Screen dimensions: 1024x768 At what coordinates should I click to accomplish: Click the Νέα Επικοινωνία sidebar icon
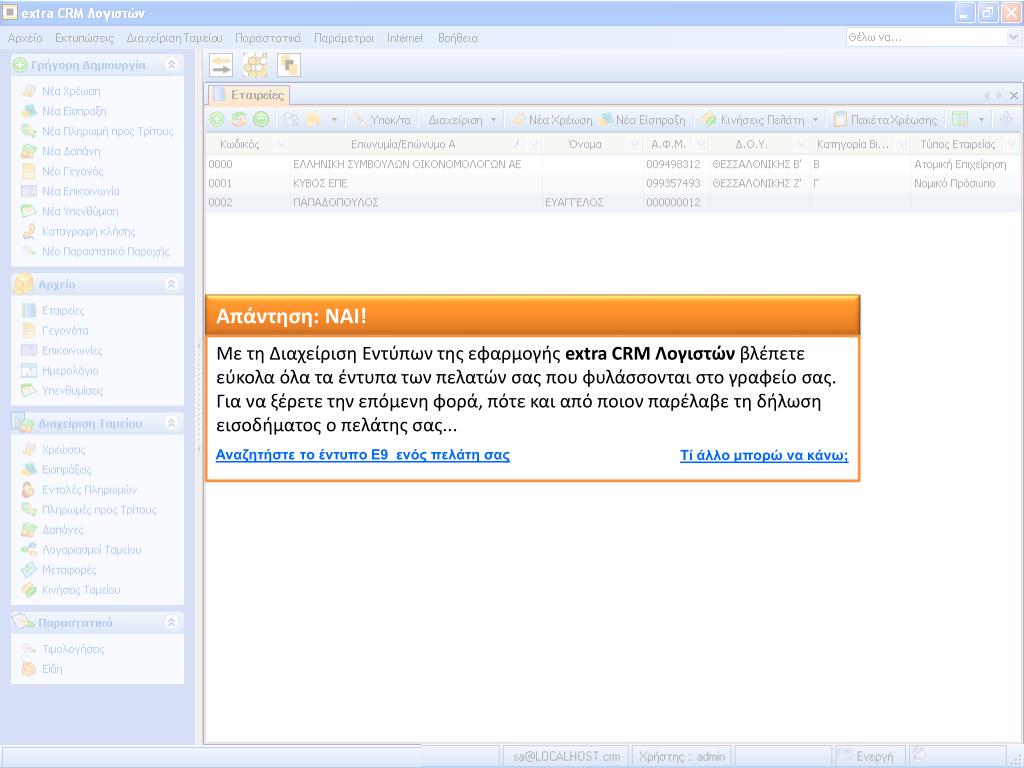click(x=29, y=191)
